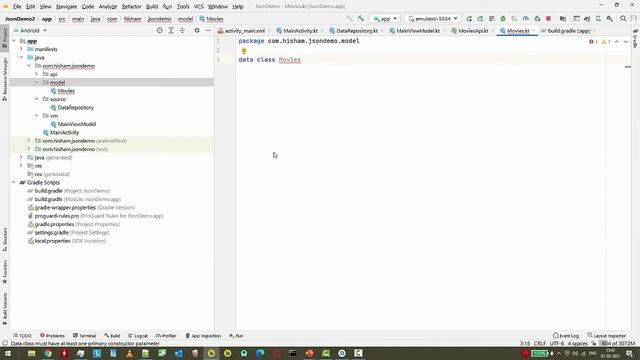Click the Debug app bug icon
The width and height of the screenshot is (640, 360).
click(x=503, y=19)
